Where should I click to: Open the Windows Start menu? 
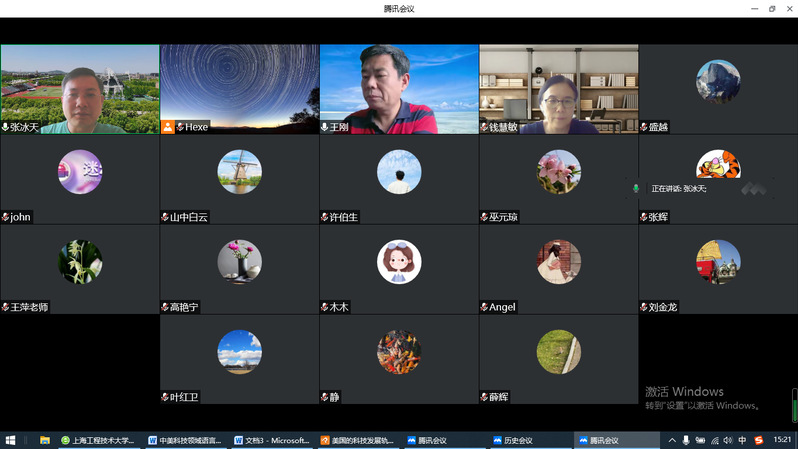[11, 440]
